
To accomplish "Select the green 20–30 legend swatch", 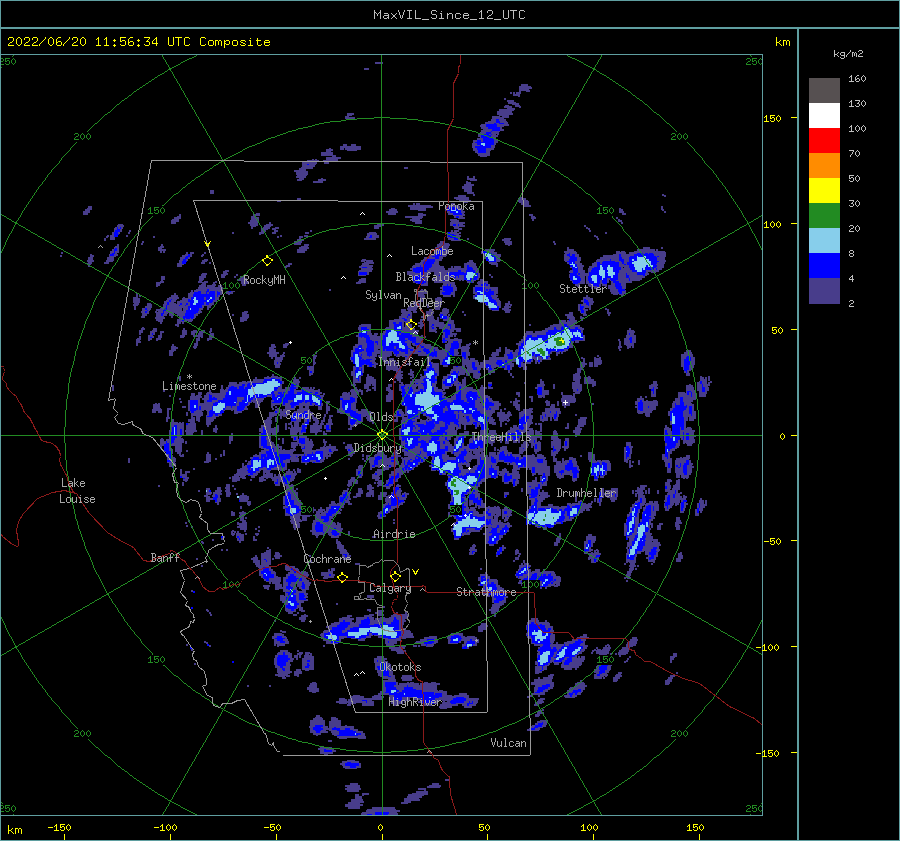I will 824,216.
